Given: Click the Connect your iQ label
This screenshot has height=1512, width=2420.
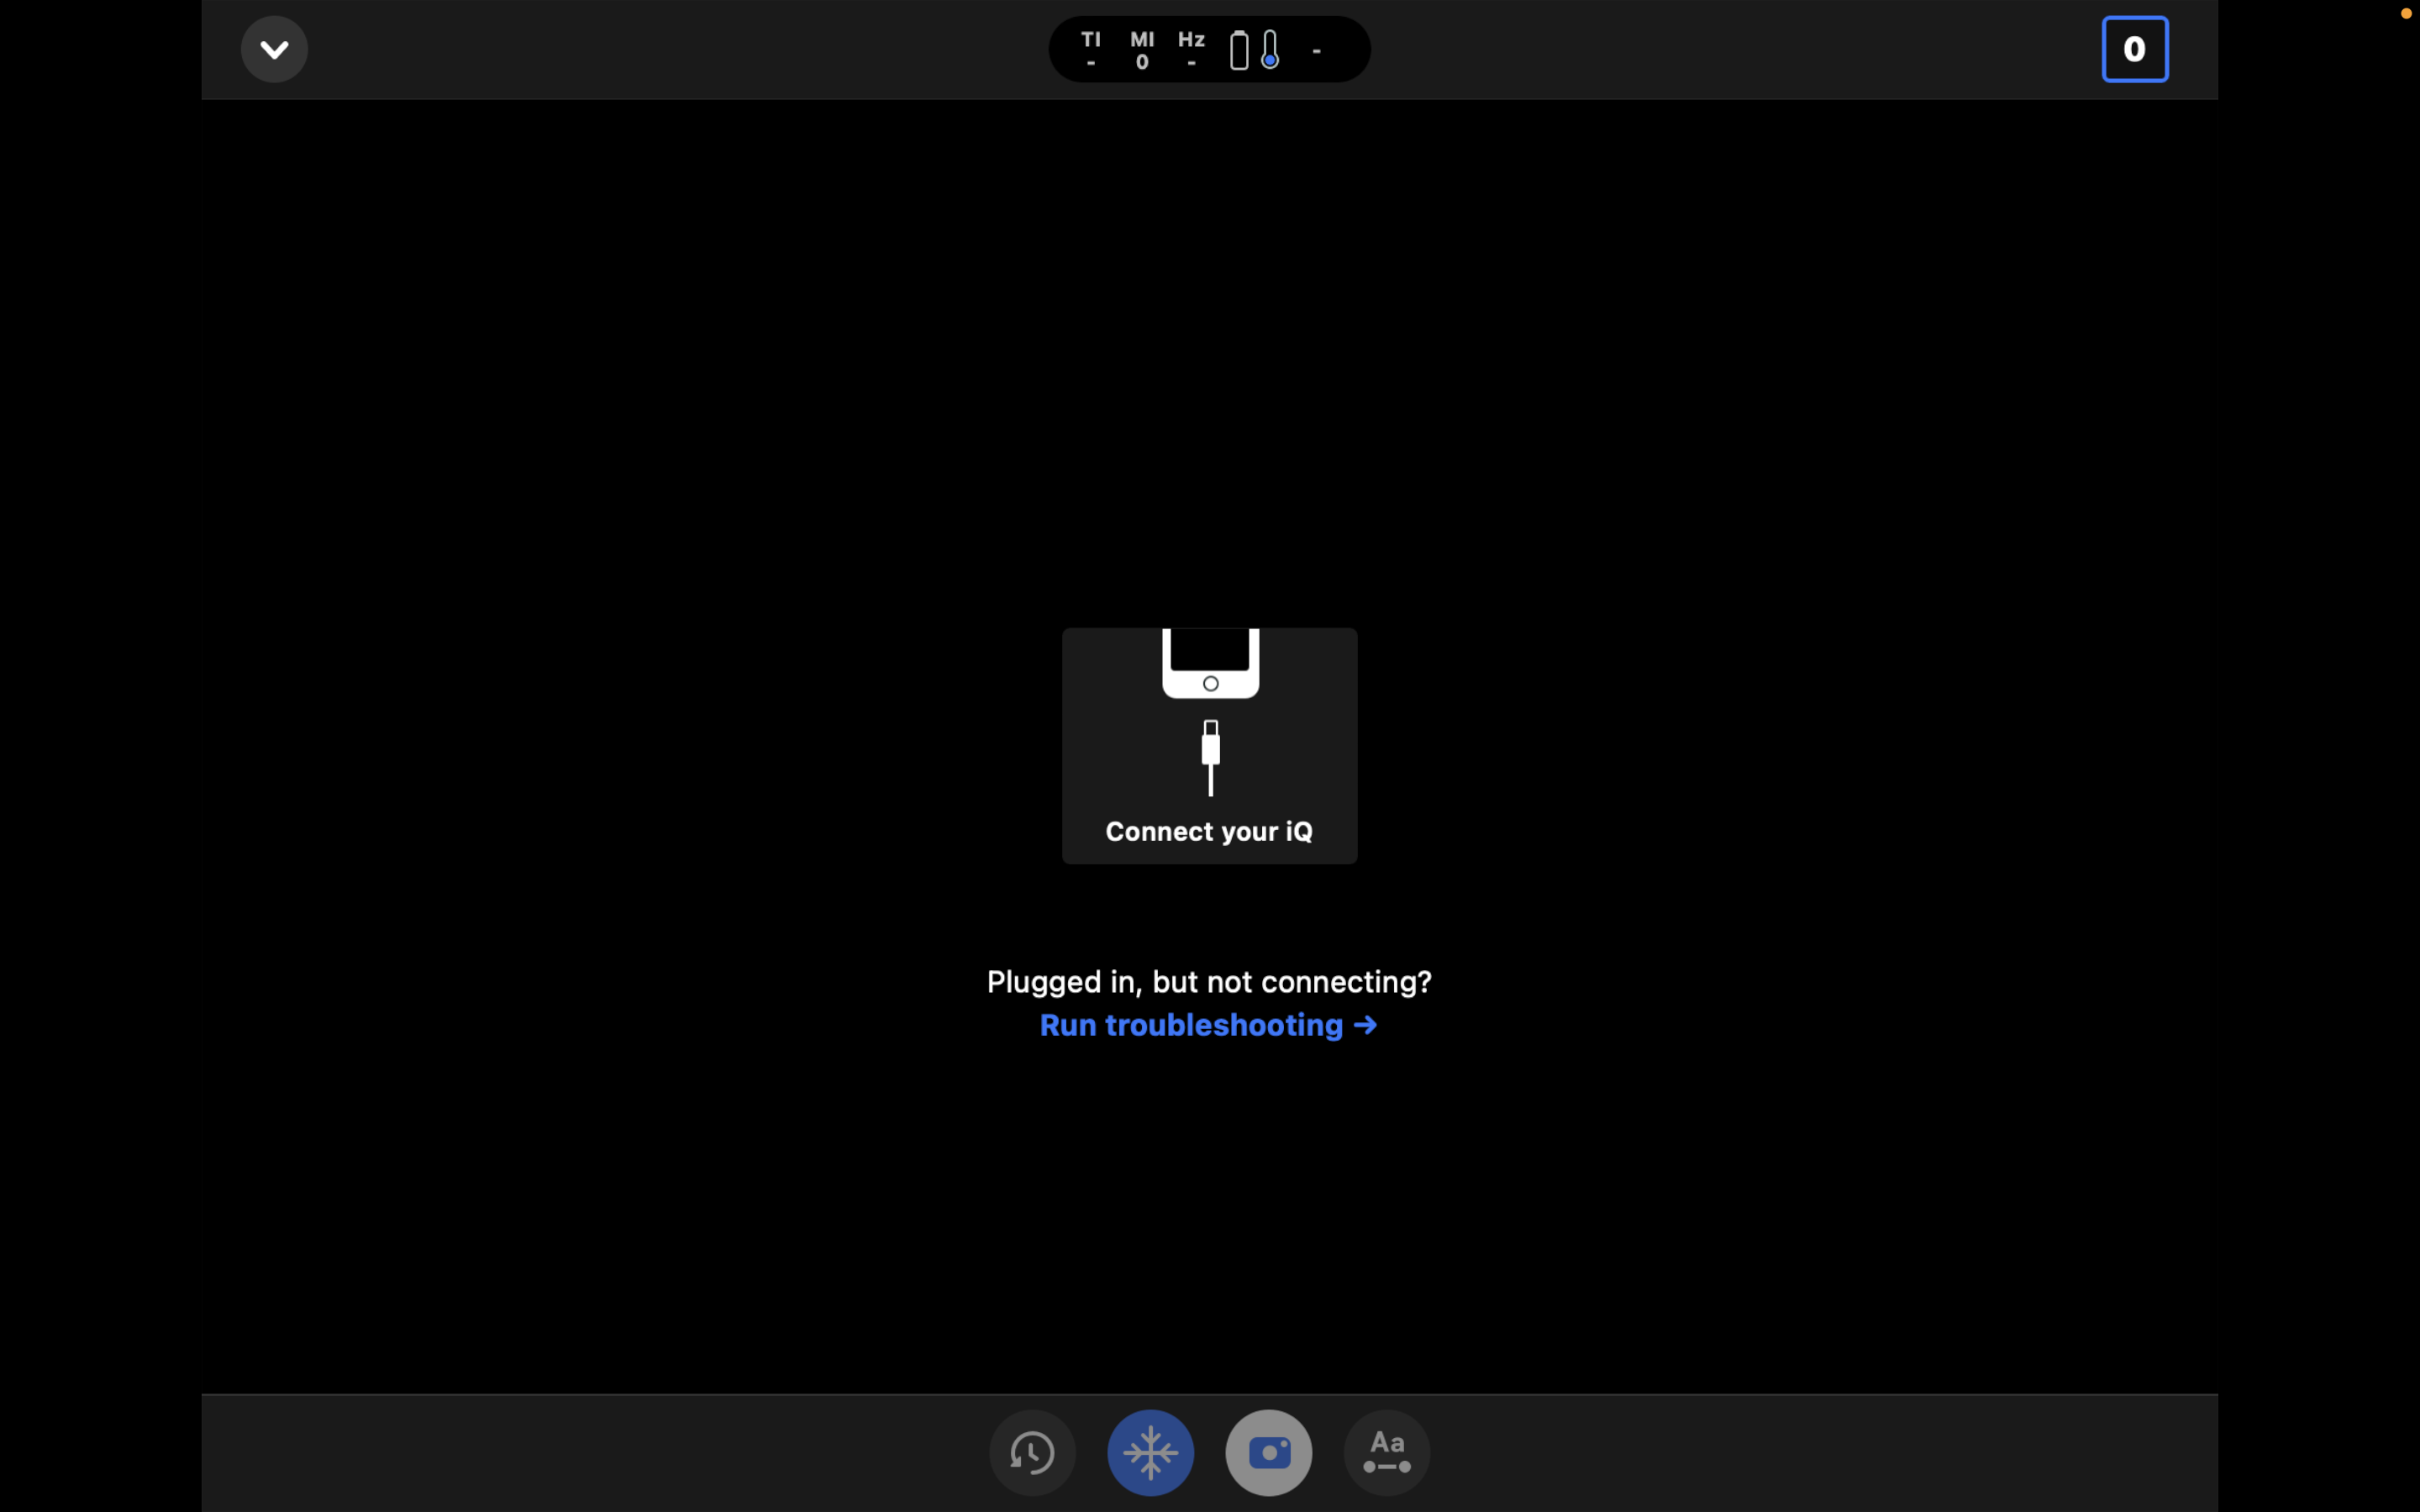Looking at the screenshot, I should [x=1208, y=831].
